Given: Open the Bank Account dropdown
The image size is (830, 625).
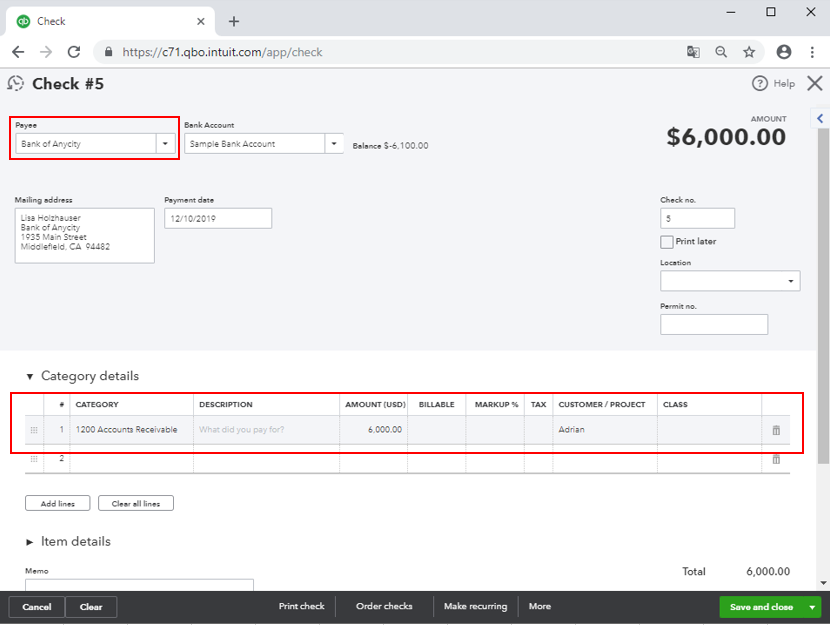Looking at the screenshot, I should pos(334,143).
